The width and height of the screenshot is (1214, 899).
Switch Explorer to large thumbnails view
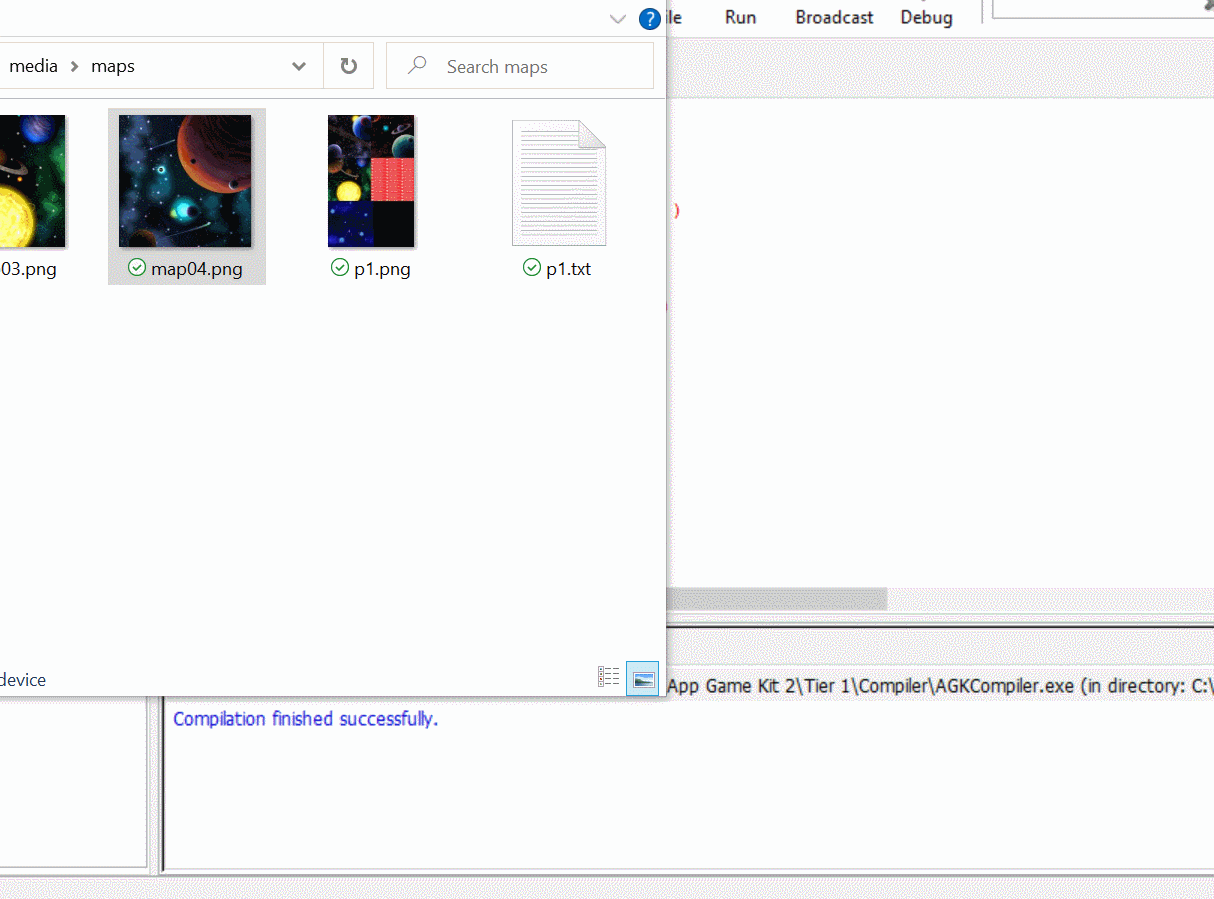643,678
